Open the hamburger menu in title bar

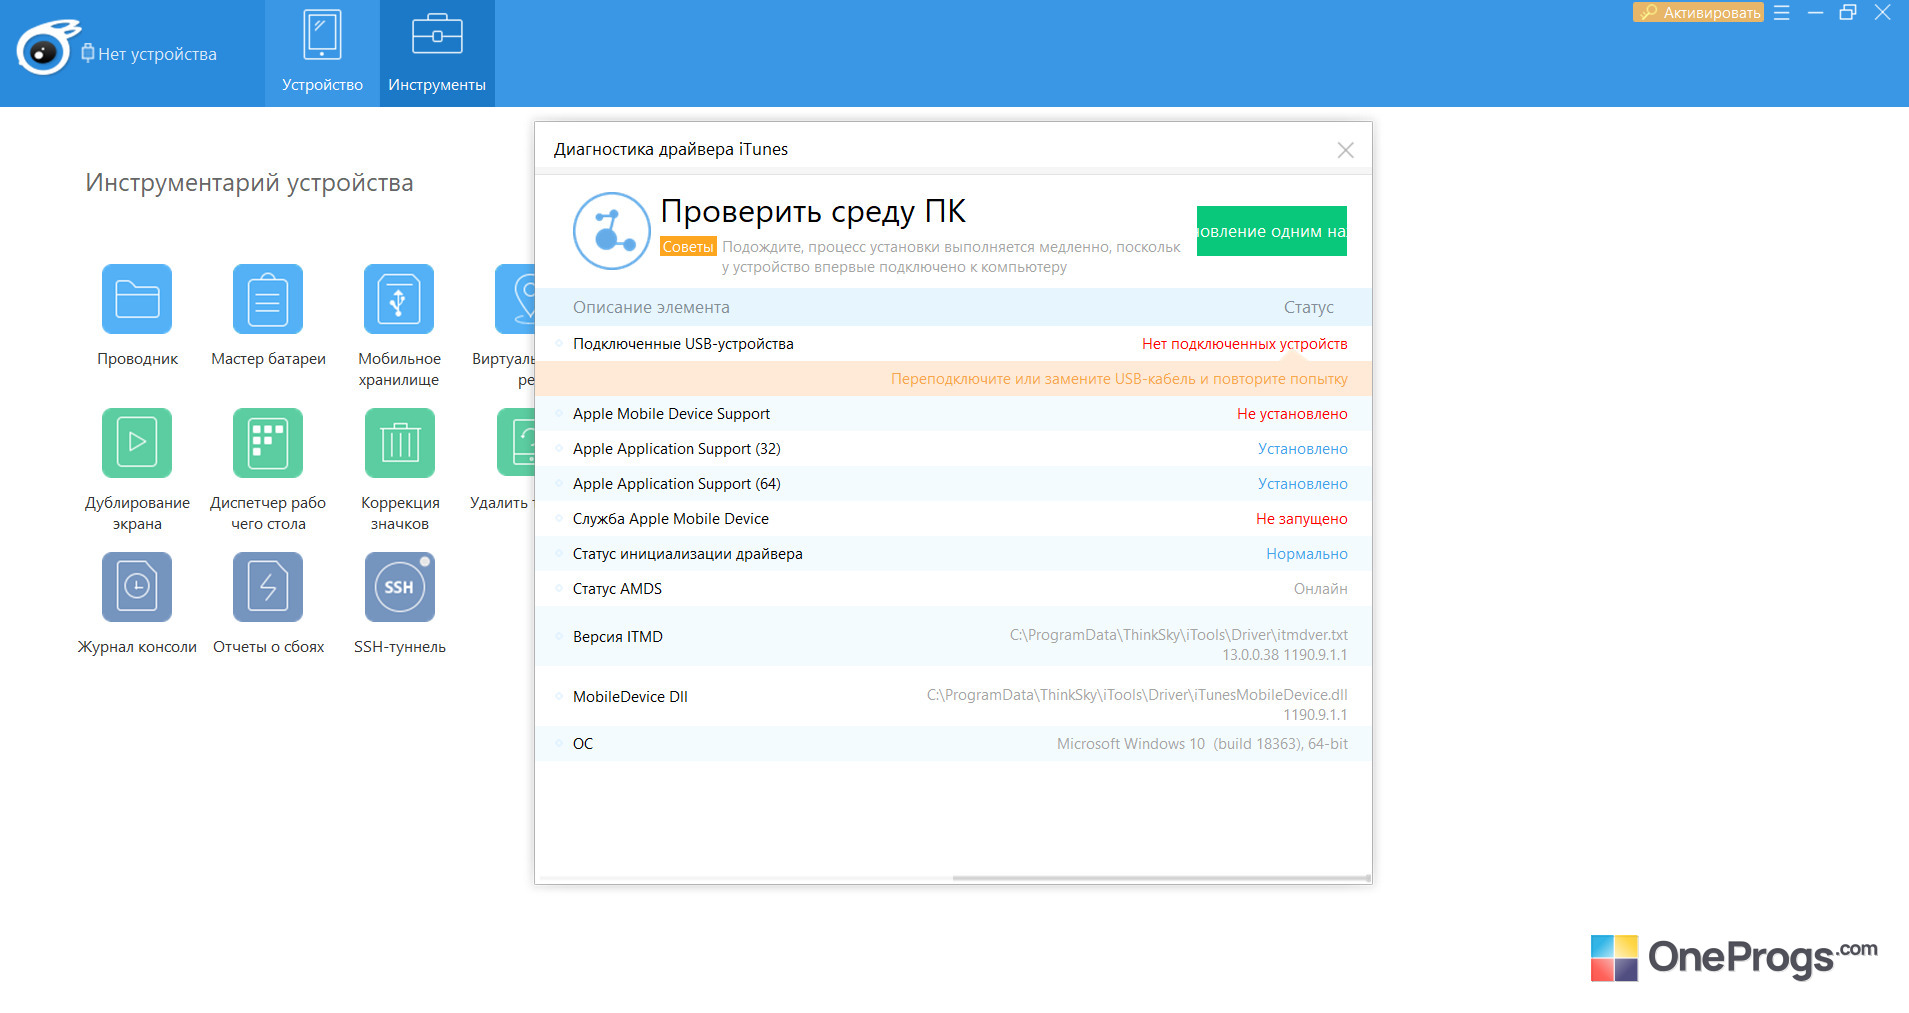1782,13
